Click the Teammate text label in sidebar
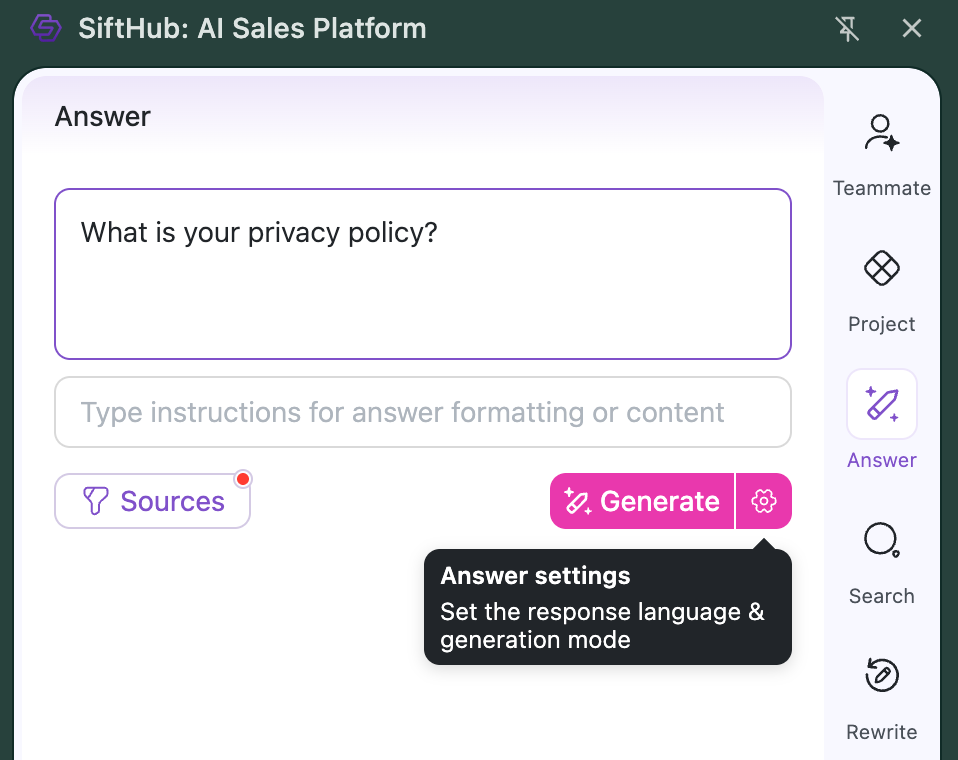The width and height of the screenshot is (958, 760). coord(881,188)
